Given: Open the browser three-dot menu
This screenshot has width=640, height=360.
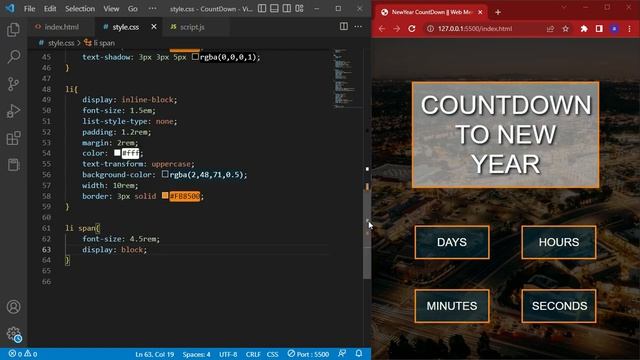Looking at the screenshot, I should pyautogui.click(x=629, y=29).
